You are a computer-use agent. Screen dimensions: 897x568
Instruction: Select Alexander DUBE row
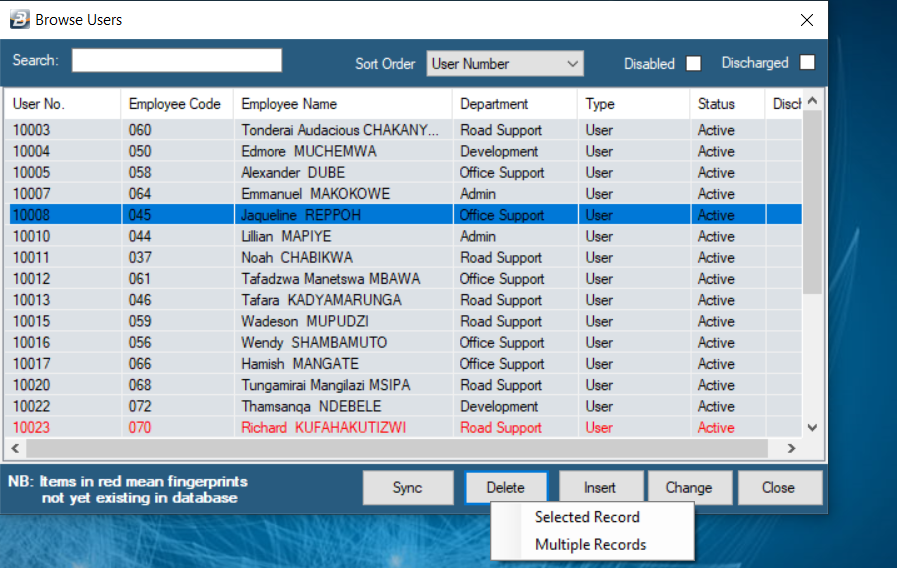pos(403,173)
